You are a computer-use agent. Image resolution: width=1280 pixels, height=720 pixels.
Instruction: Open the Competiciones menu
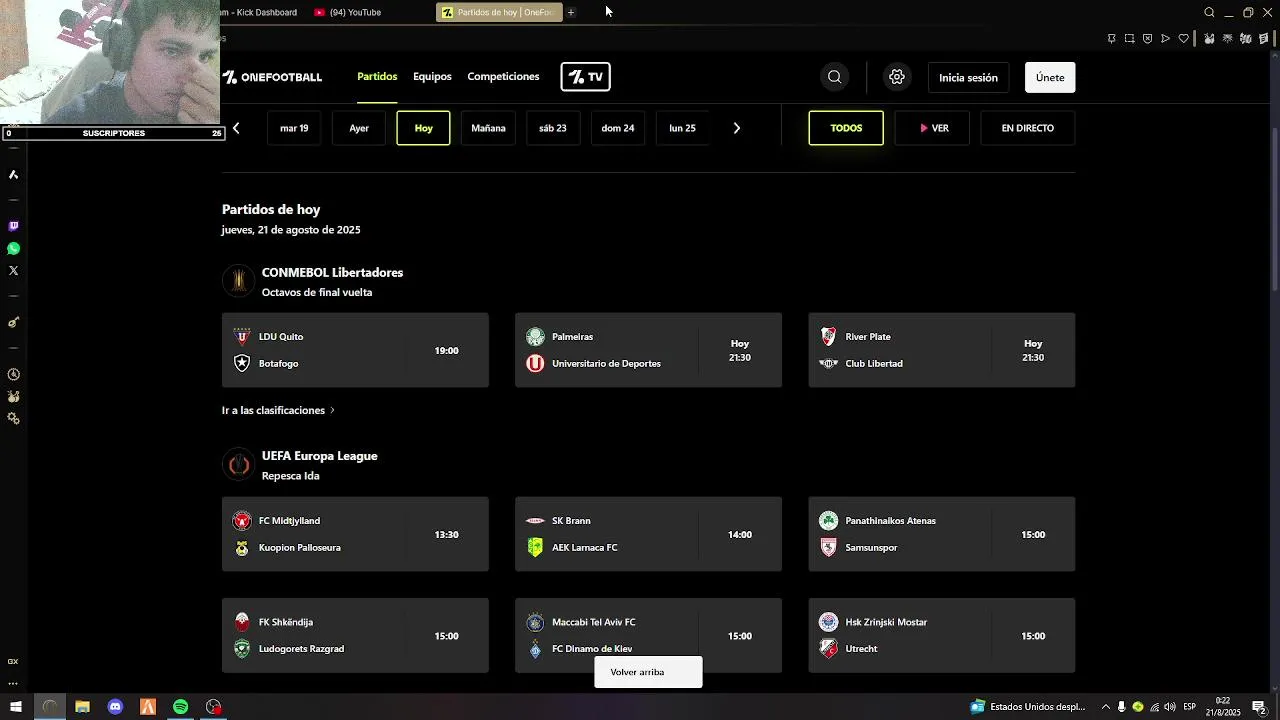click(503, 77)
